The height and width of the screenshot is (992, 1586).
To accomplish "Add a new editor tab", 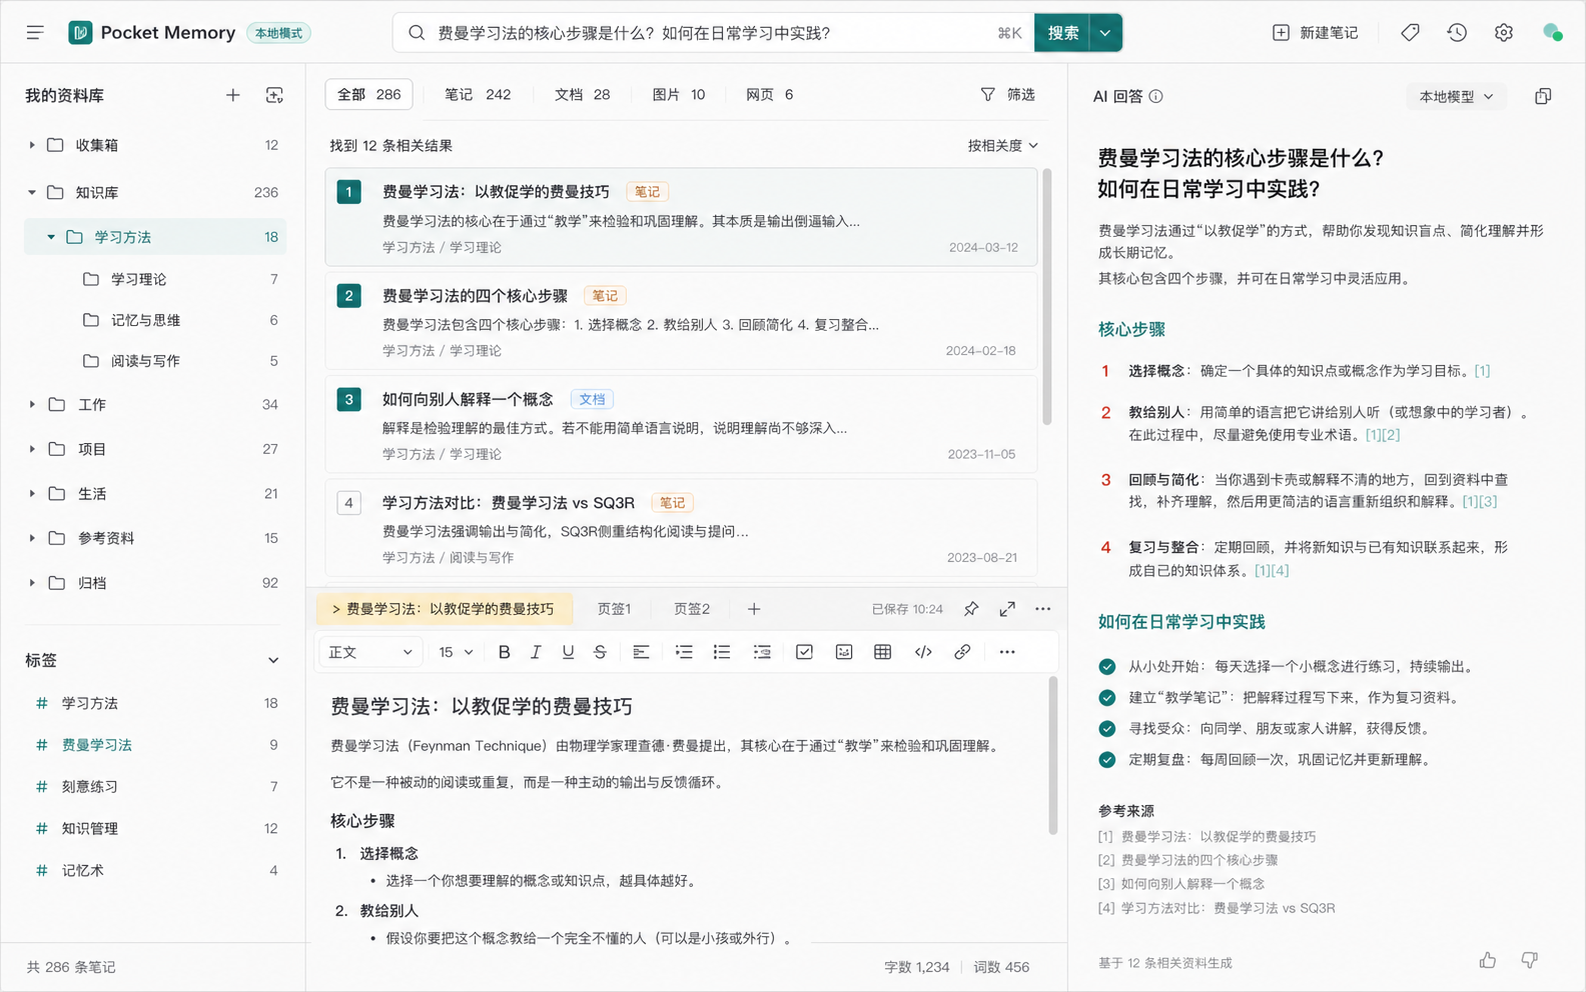I will coord(754,609).
